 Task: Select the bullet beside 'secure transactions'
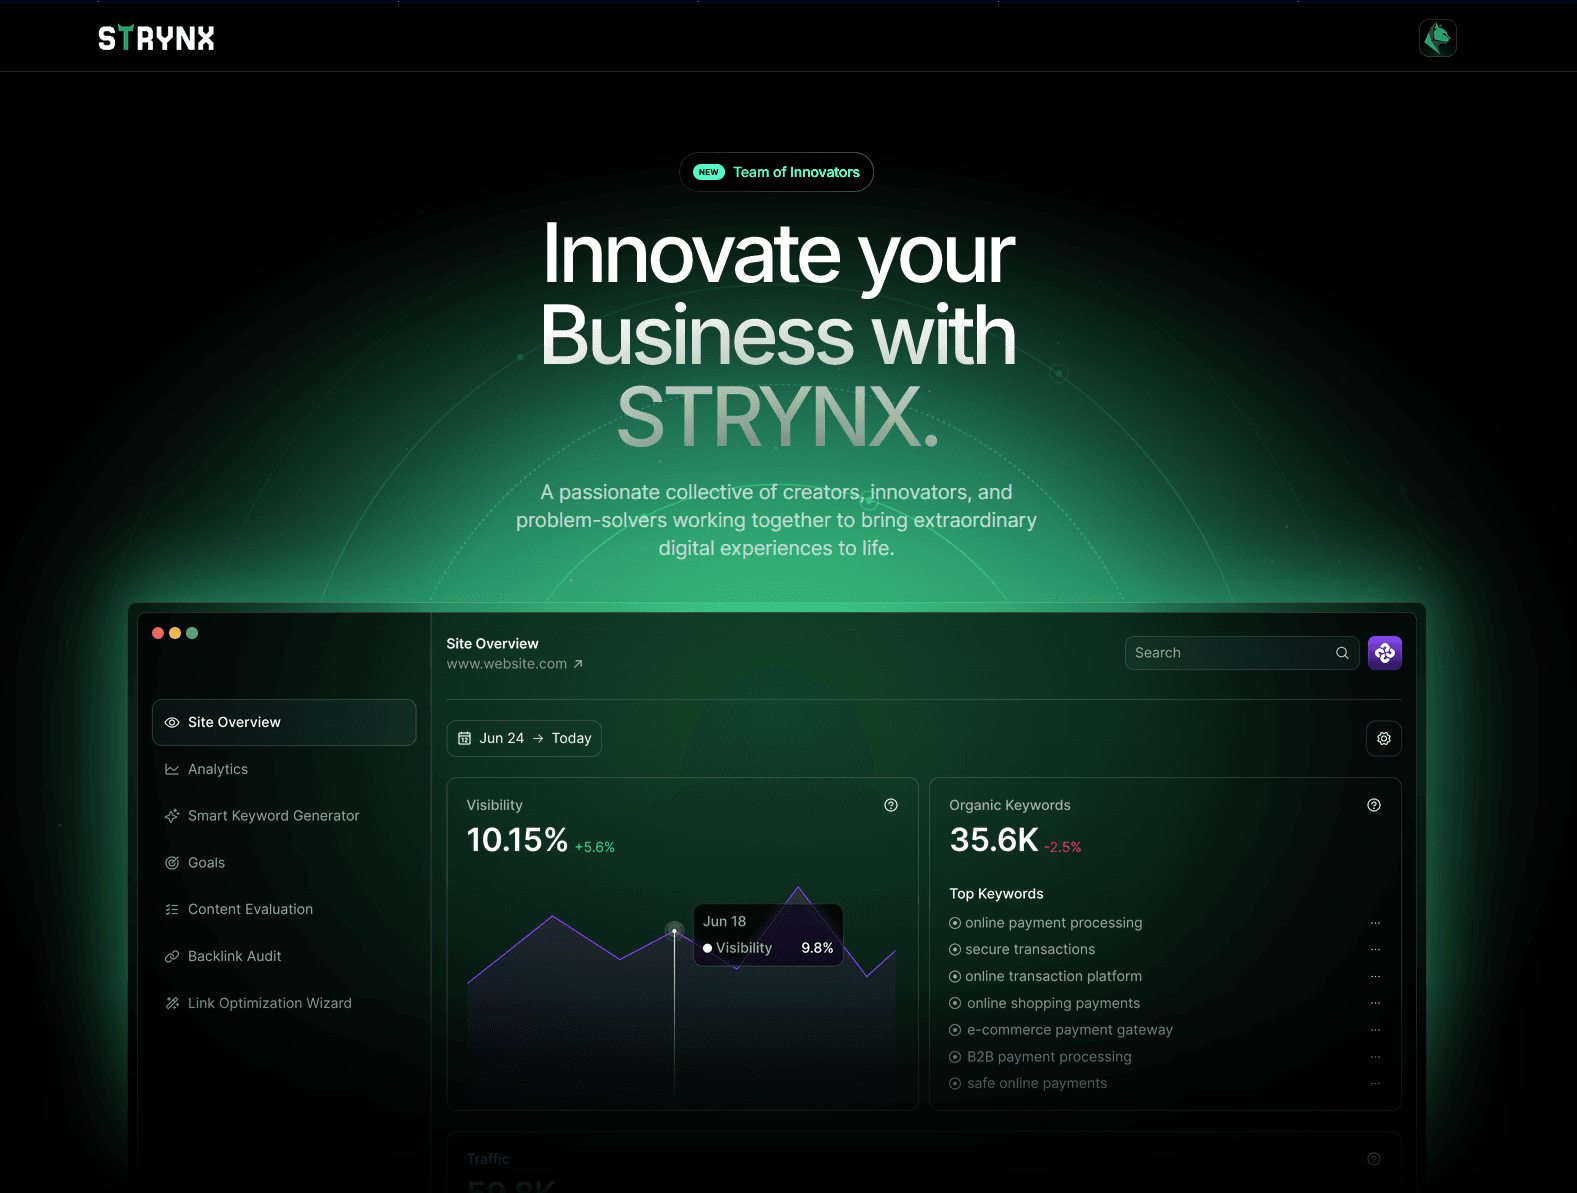click(x=955, y=949)
